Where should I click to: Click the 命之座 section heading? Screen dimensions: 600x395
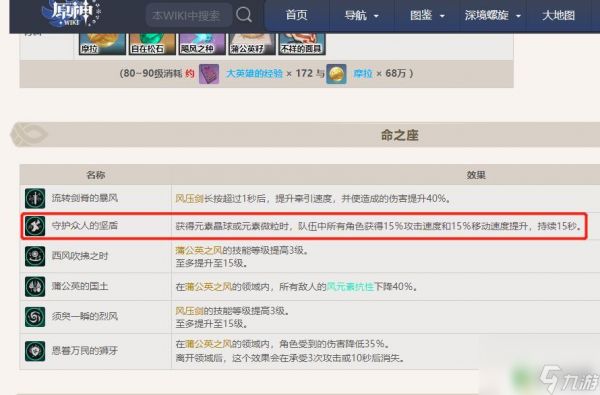point(399,135)
